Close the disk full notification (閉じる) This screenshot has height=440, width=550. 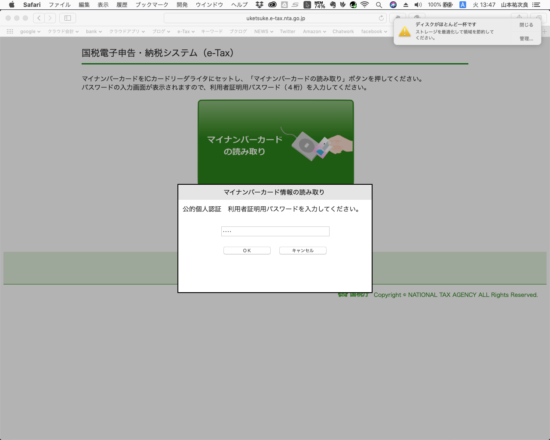pos(526,25)
